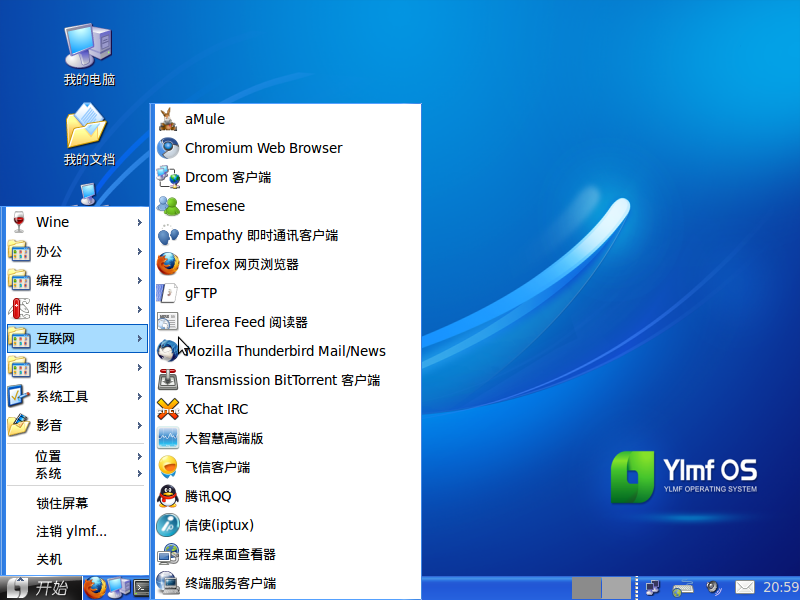Click the 终端服务客户端 icon
Screen dimensions: 800x600
(x=167, y=583)
